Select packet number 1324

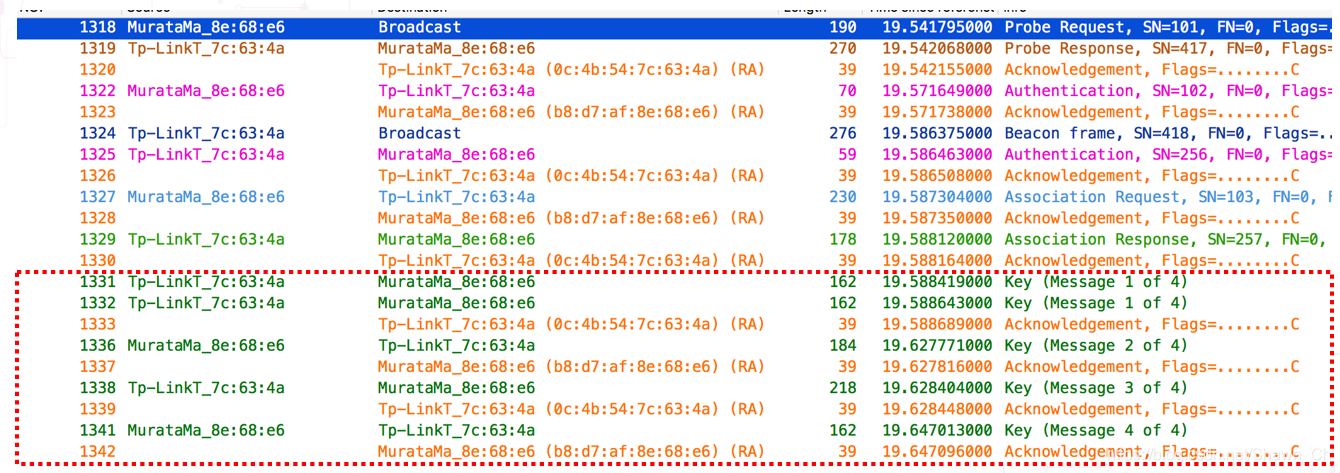pyautogui.click(x=98, y=133)
